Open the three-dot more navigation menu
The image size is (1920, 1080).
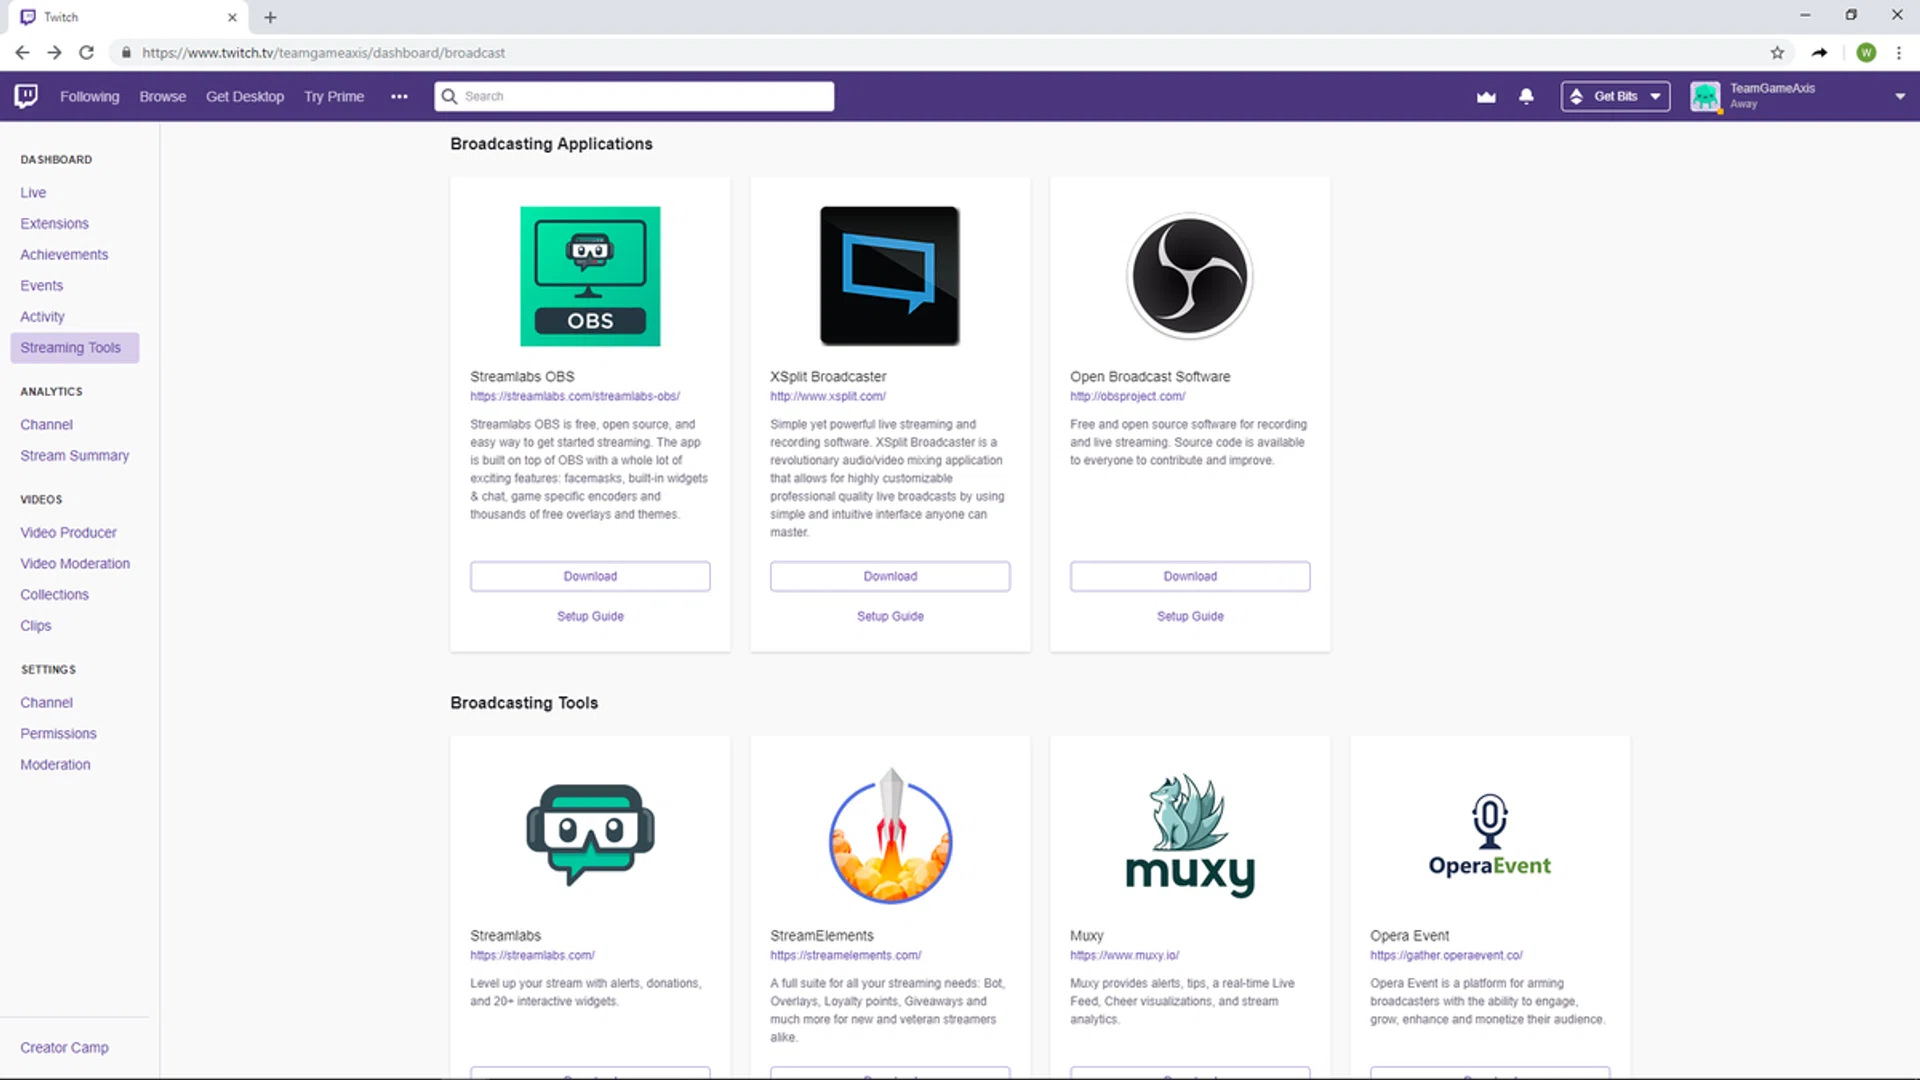(x=399, y=96)
